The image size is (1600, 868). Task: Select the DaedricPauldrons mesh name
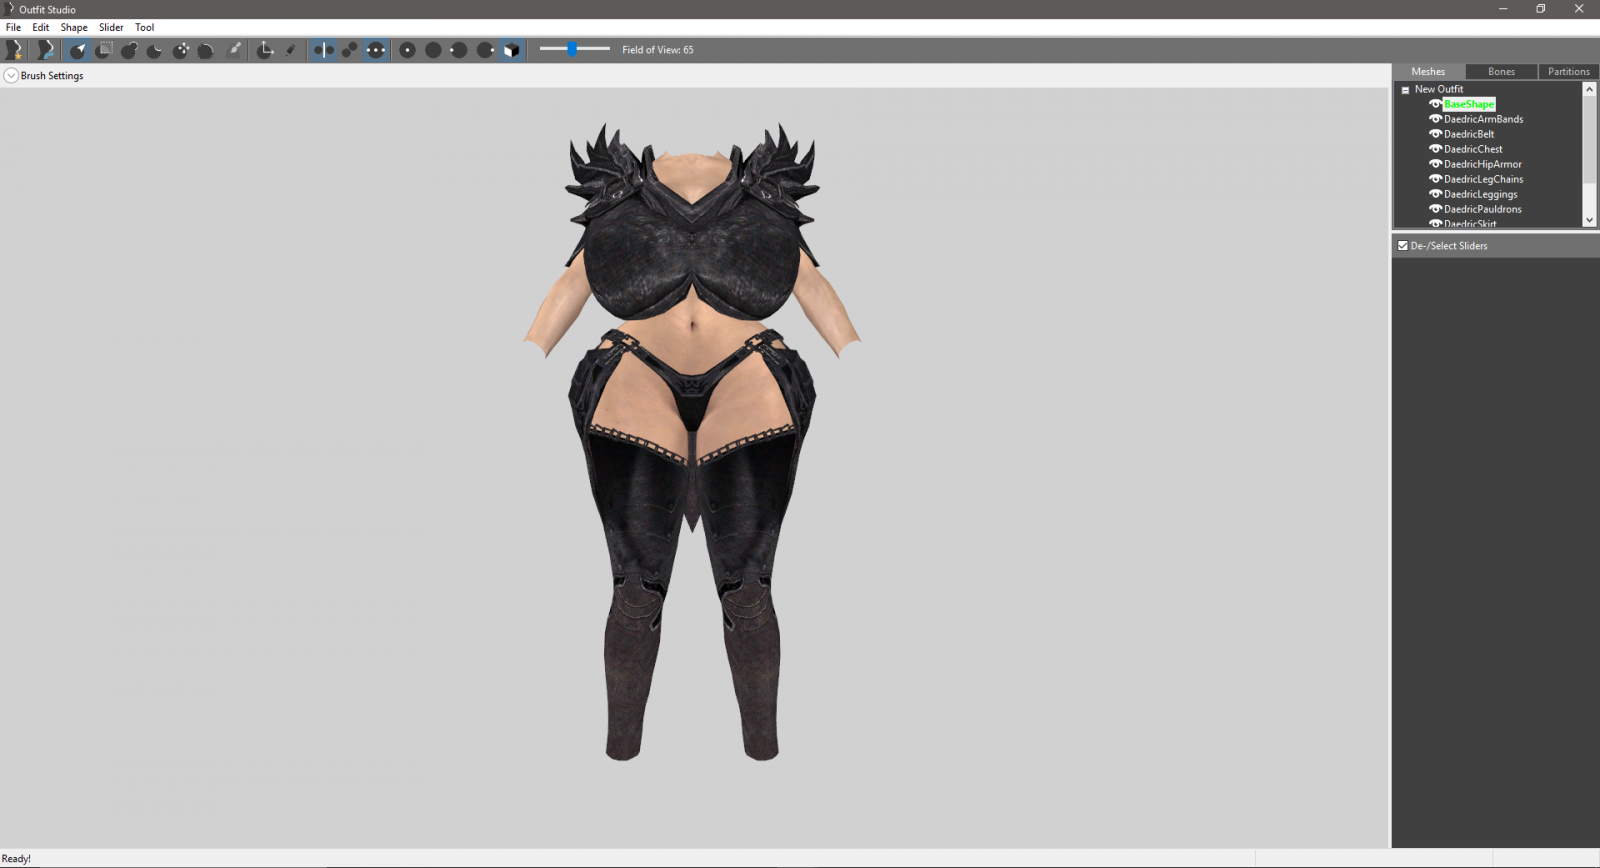1483,209
